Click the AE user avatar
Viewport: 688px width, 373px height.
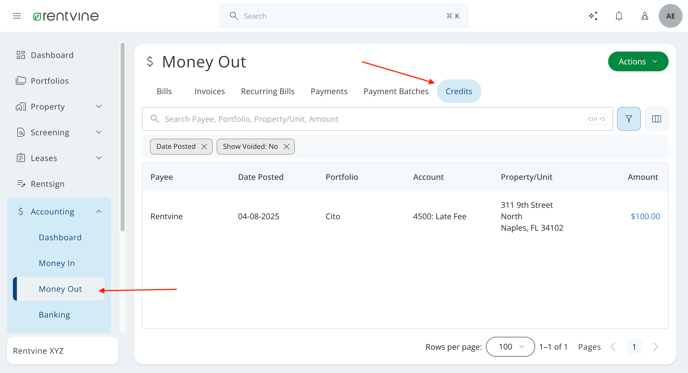[x=670, y=16]
